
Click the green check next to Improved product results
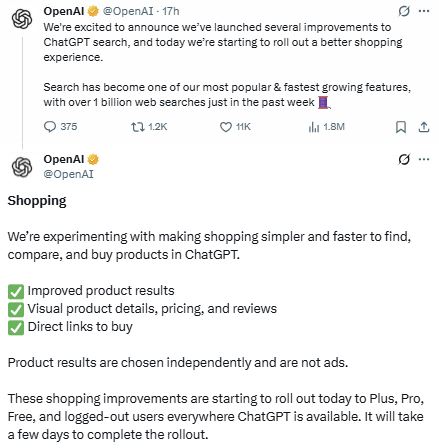(16, 291)
